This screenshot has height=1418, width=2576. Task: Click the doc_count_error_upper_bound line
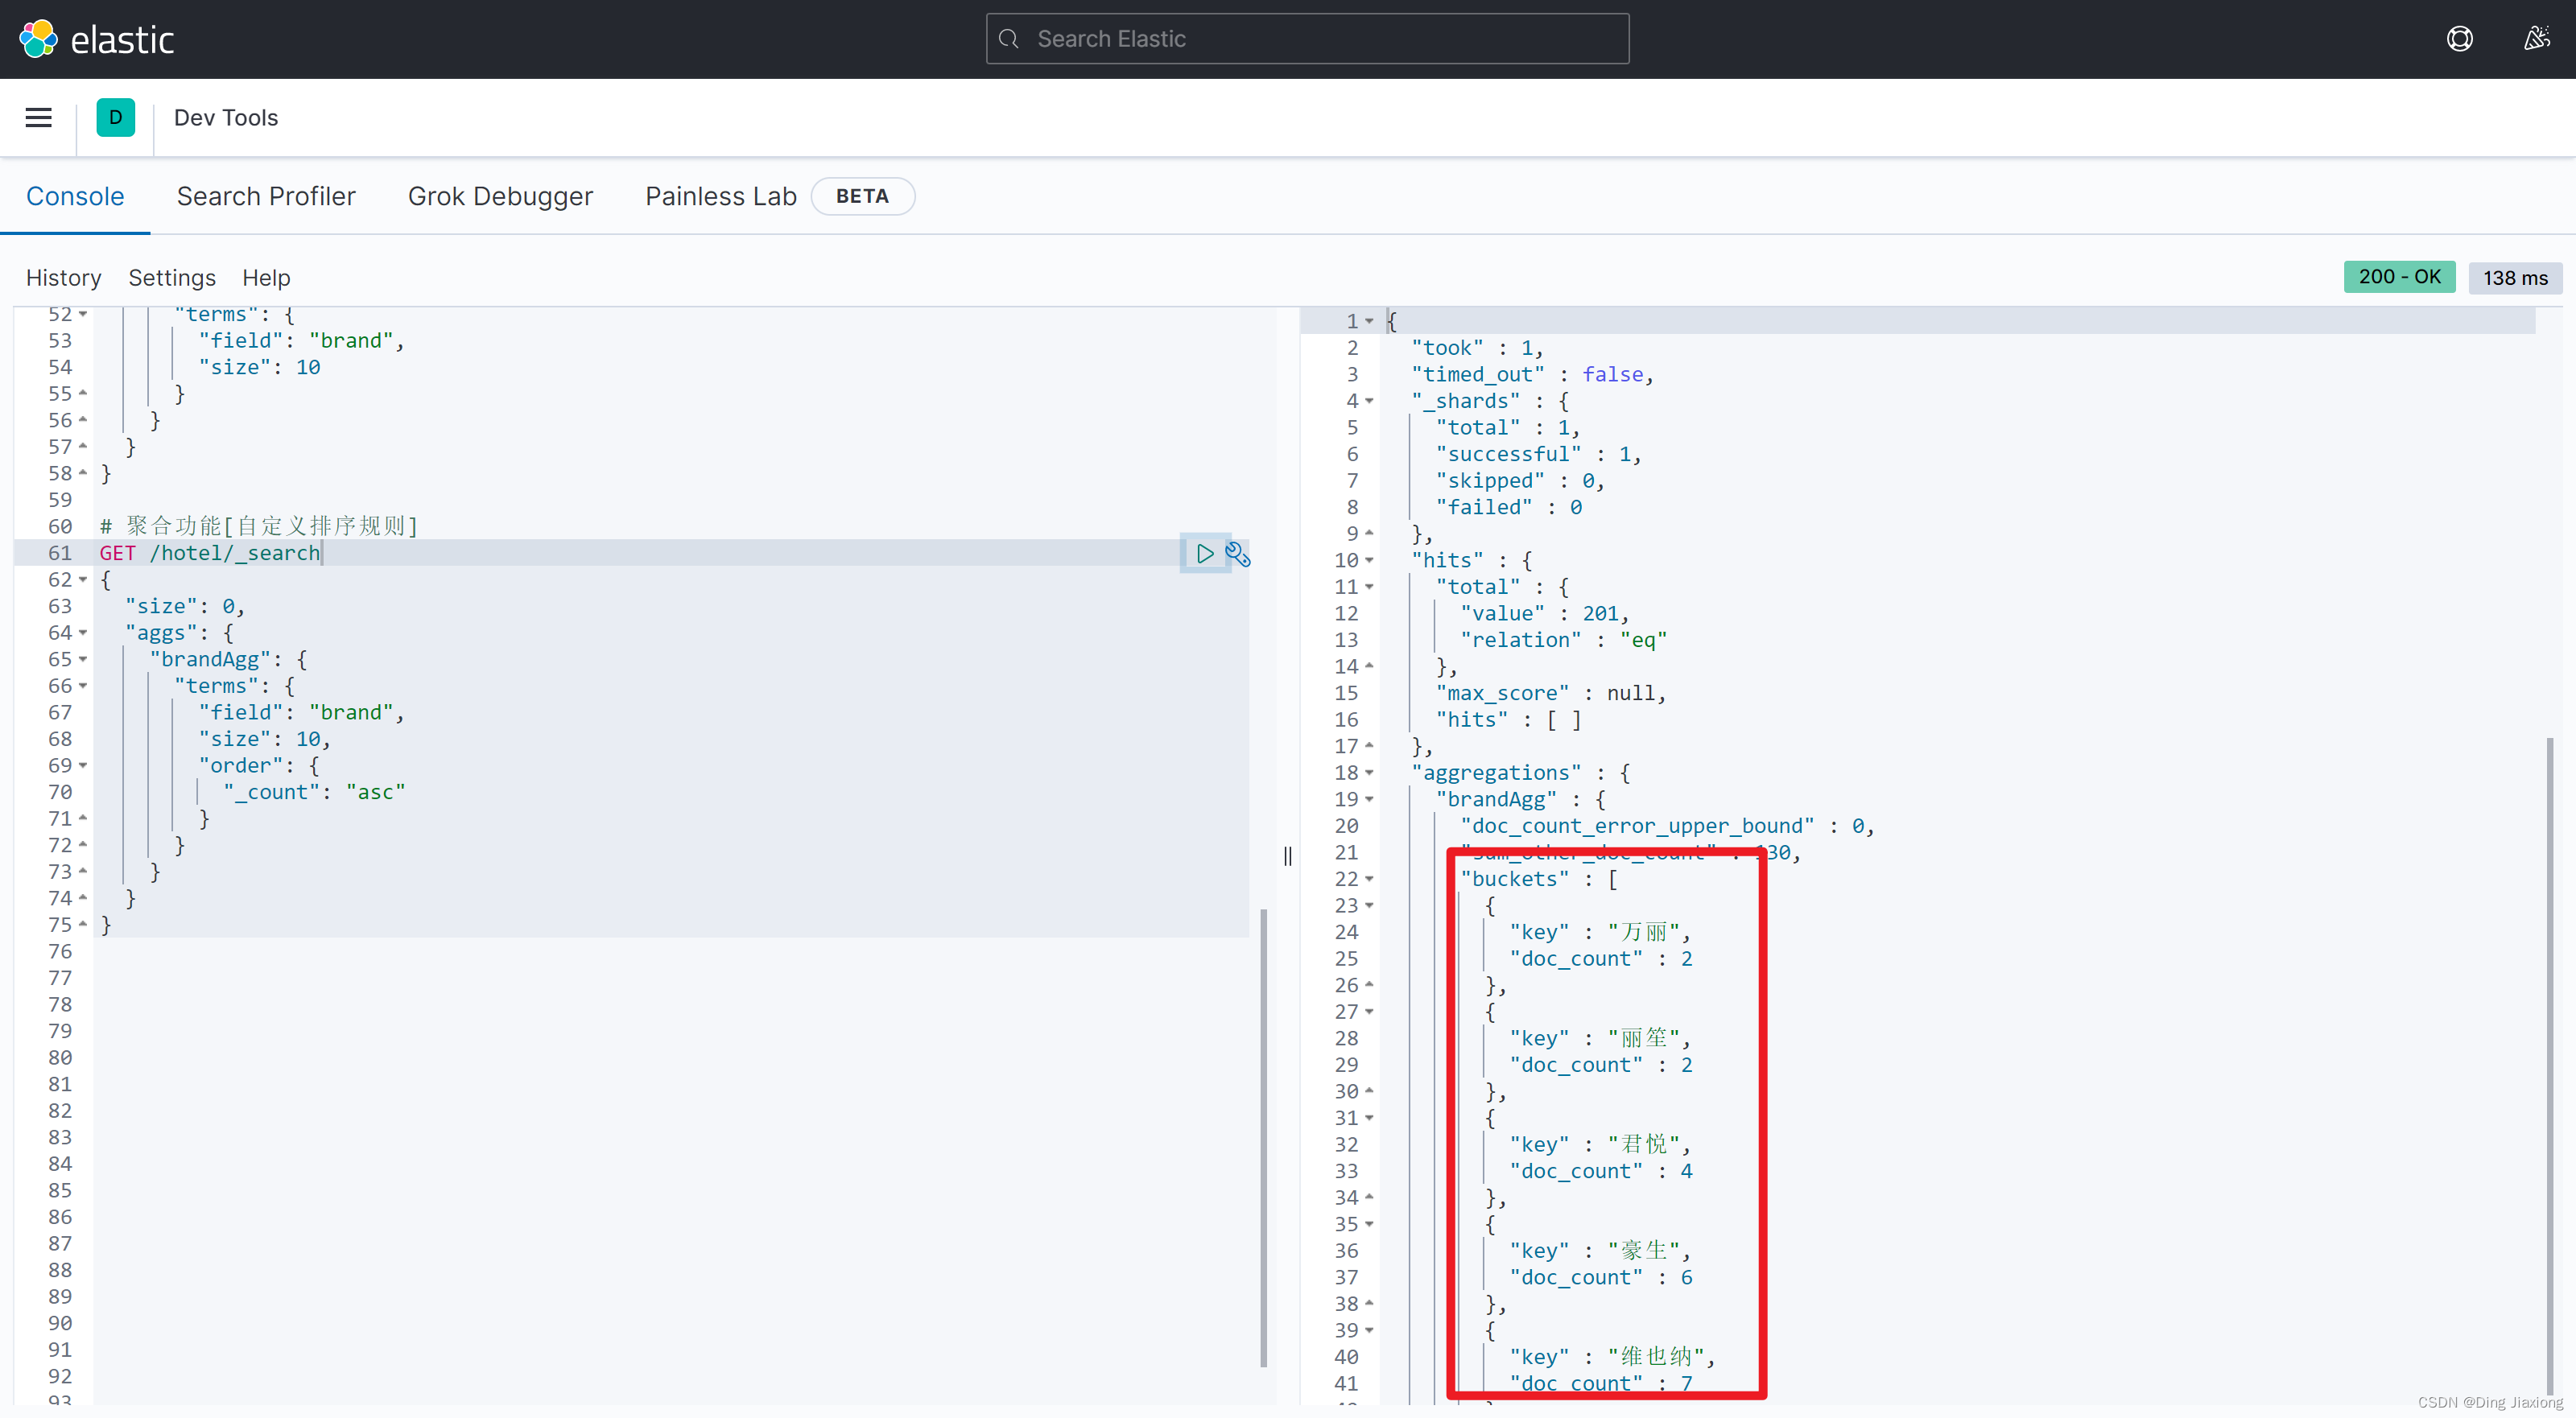coord(1667,827)
